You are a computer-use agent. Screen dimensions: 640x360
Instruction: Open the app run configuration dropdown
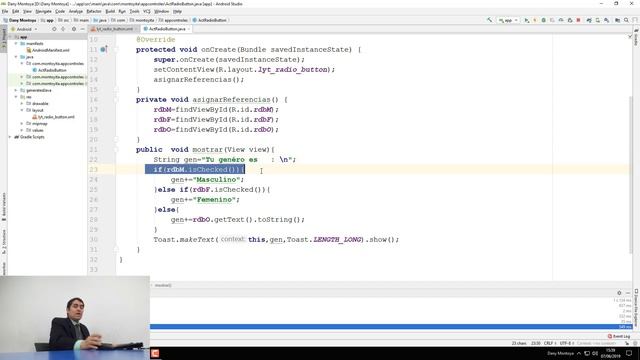point(508,20)
